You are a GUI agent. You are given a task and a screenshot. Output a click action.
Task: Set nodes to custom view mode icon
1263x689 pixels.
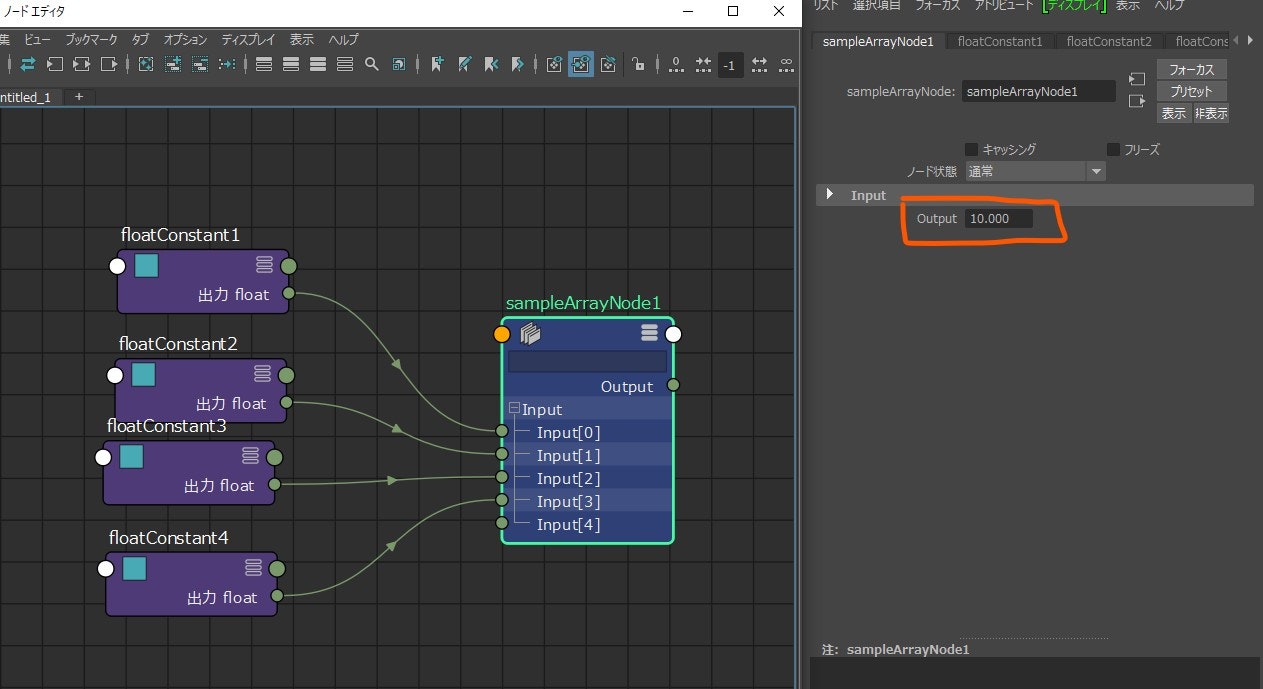coord(345,64)
